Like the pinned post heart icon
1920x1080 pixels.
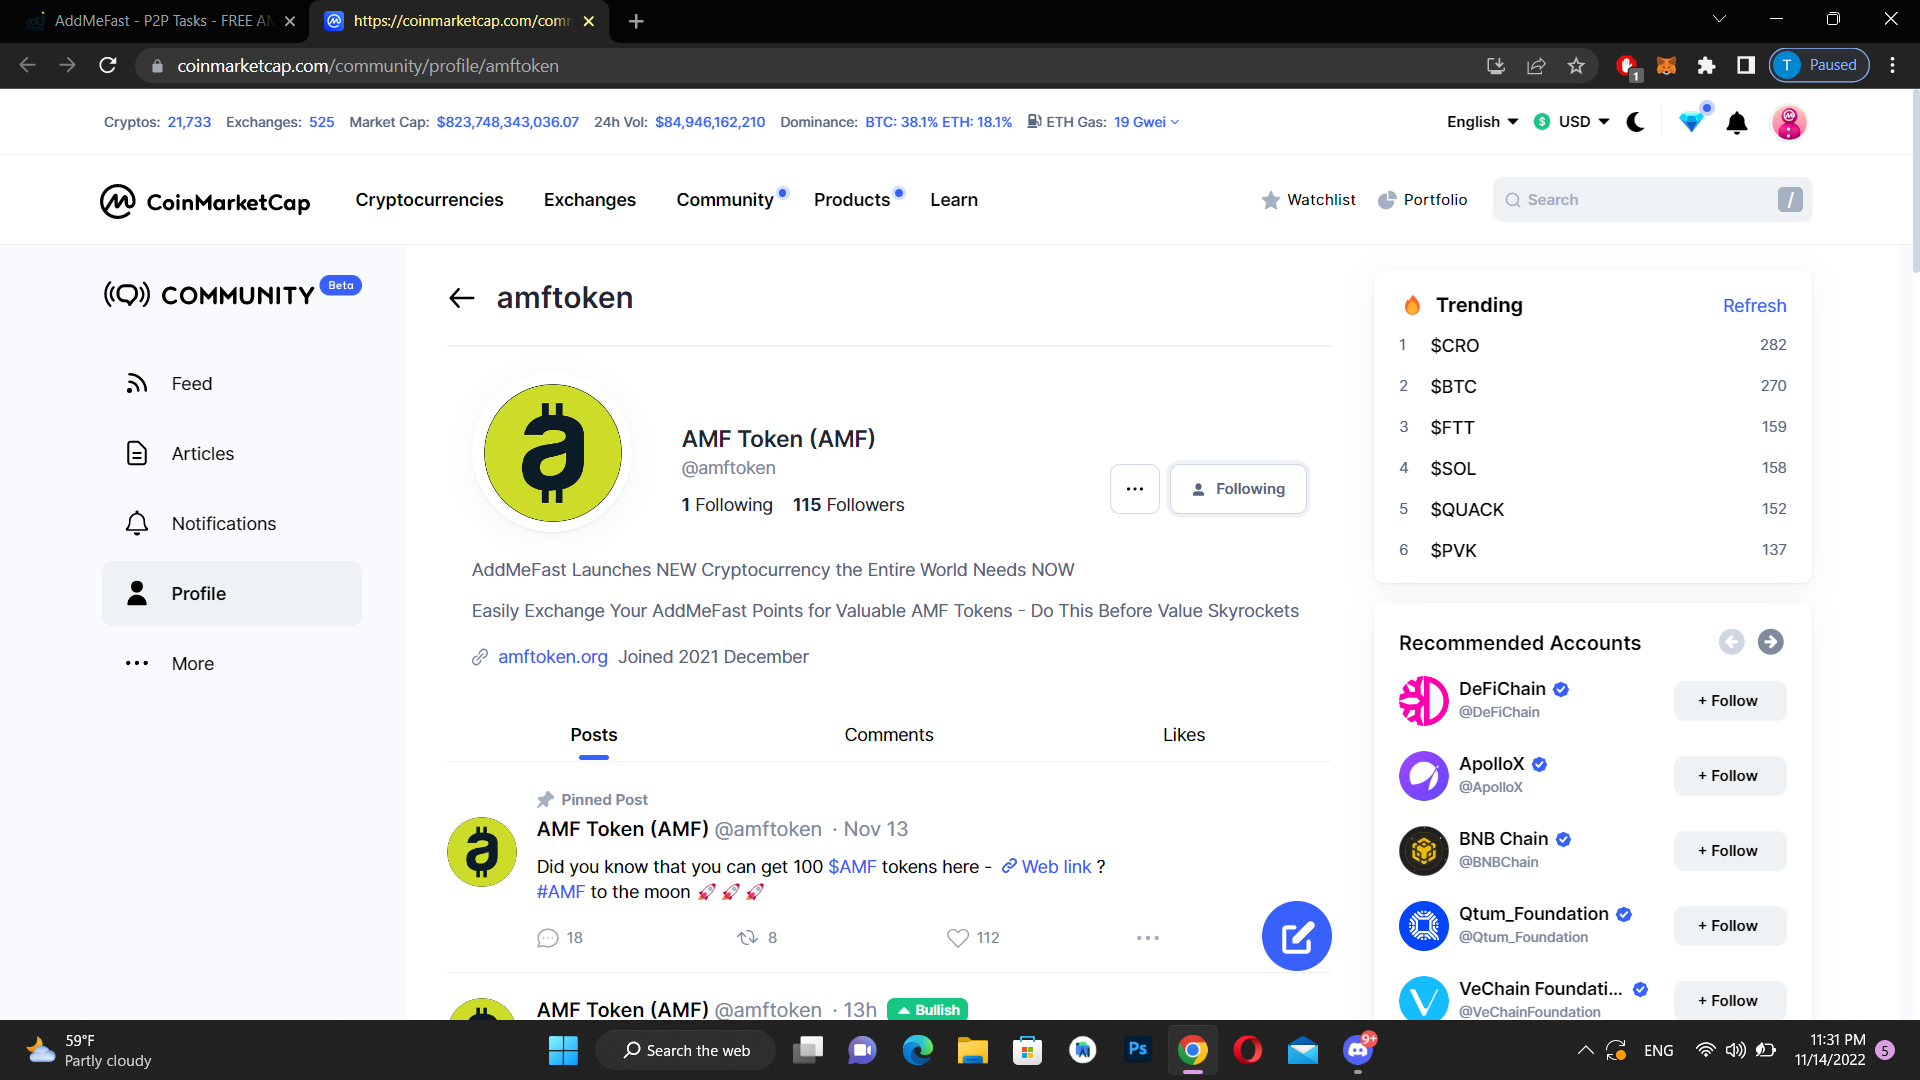(x=957, y=938)
